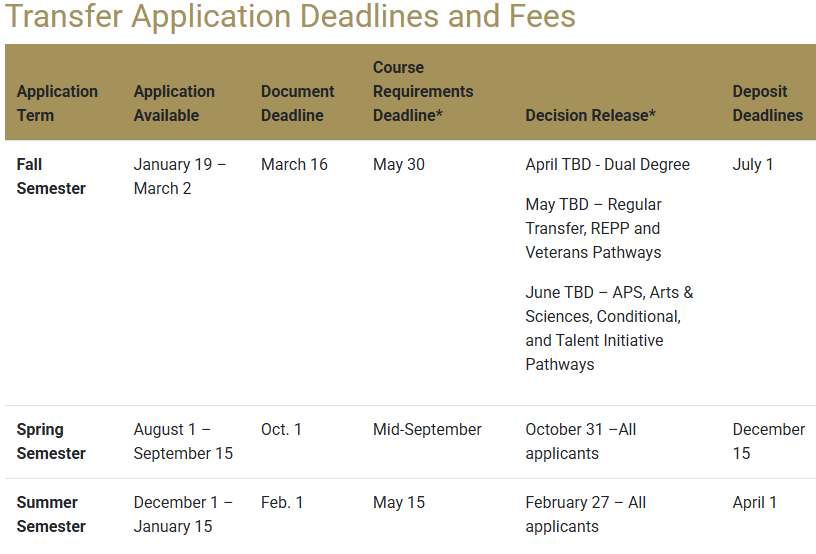Click the 'Application Available' column header

174,103
